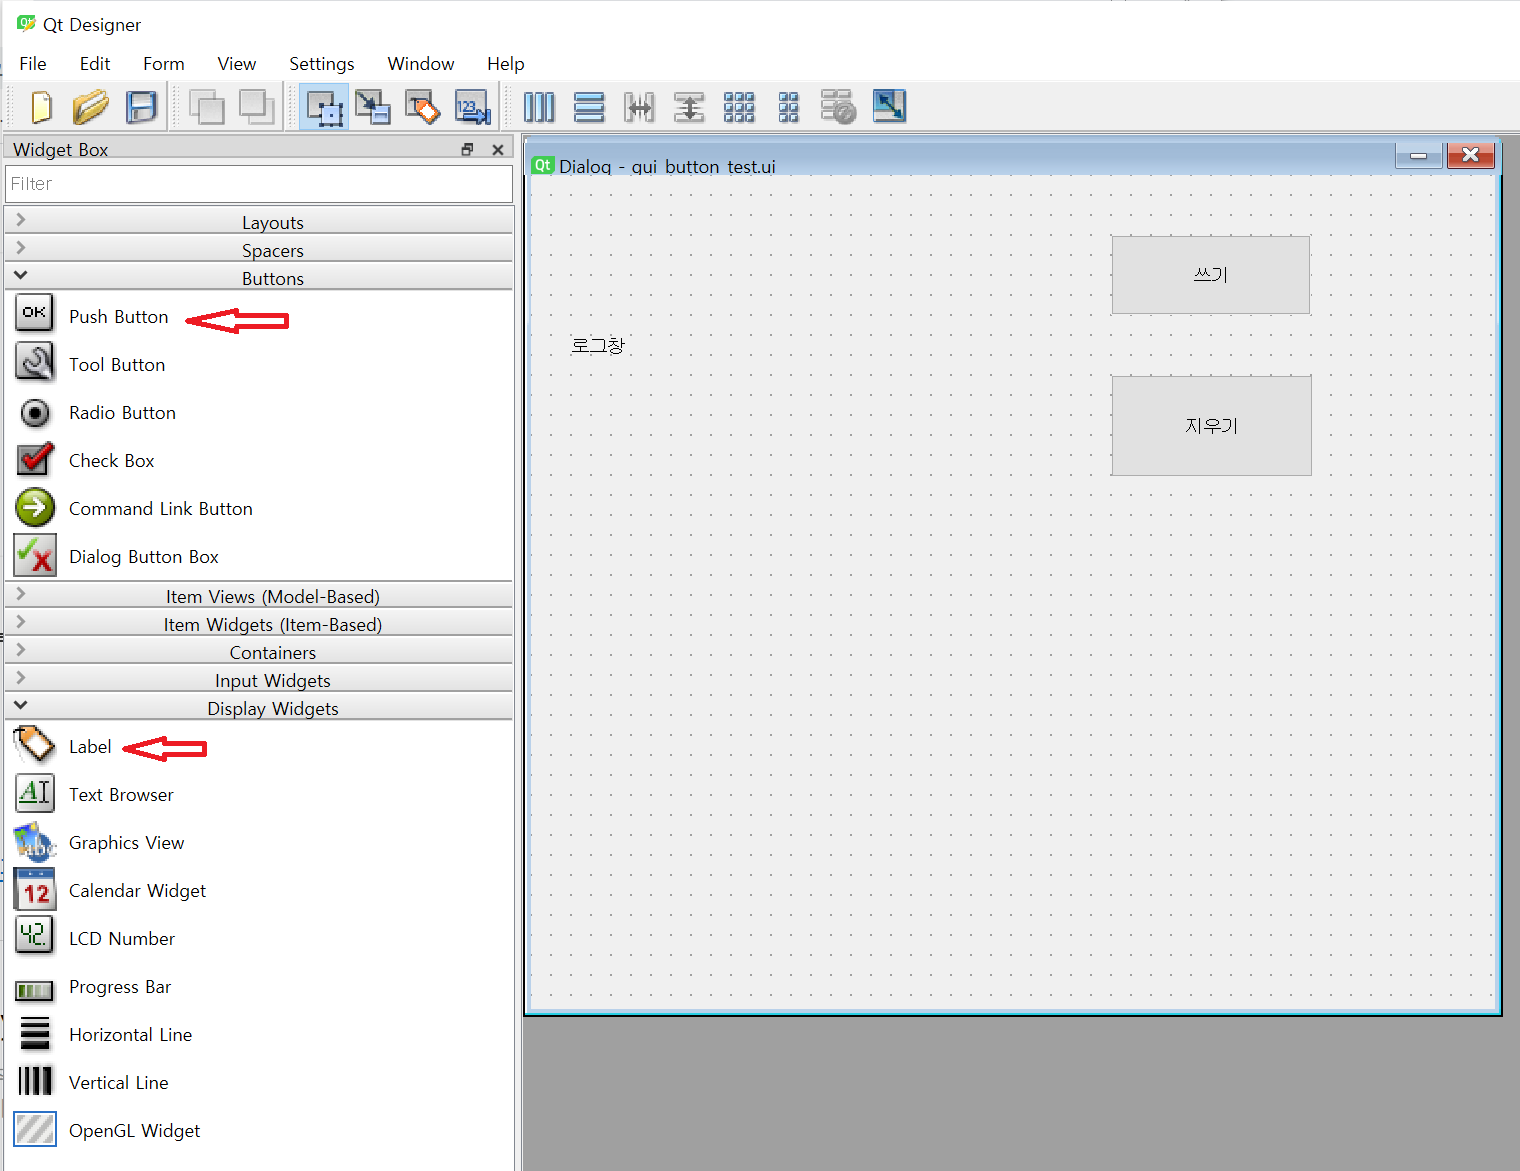Select the Radio Button widget
Viewport: 1520px width, 1171px height.
[x=122, y=413]
